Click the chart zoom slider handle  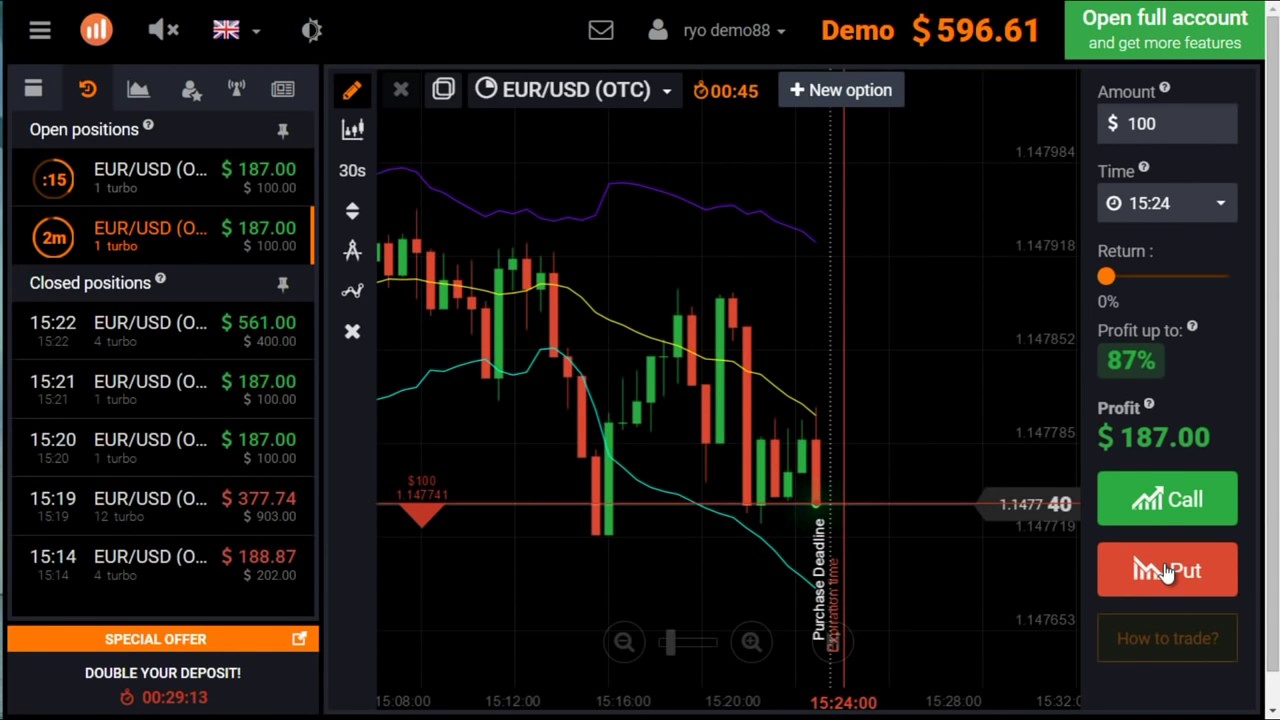coord(670,642)
